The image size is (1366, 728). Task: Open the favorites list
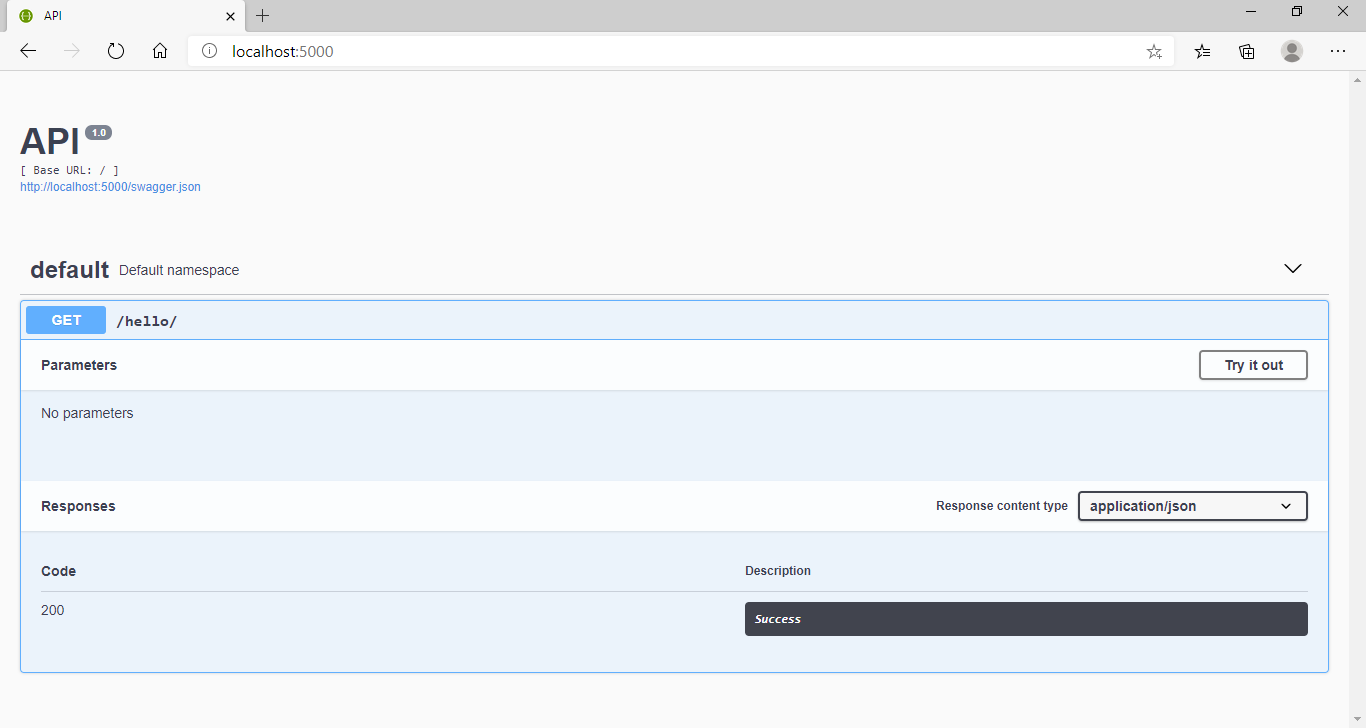click(1203, 51)
